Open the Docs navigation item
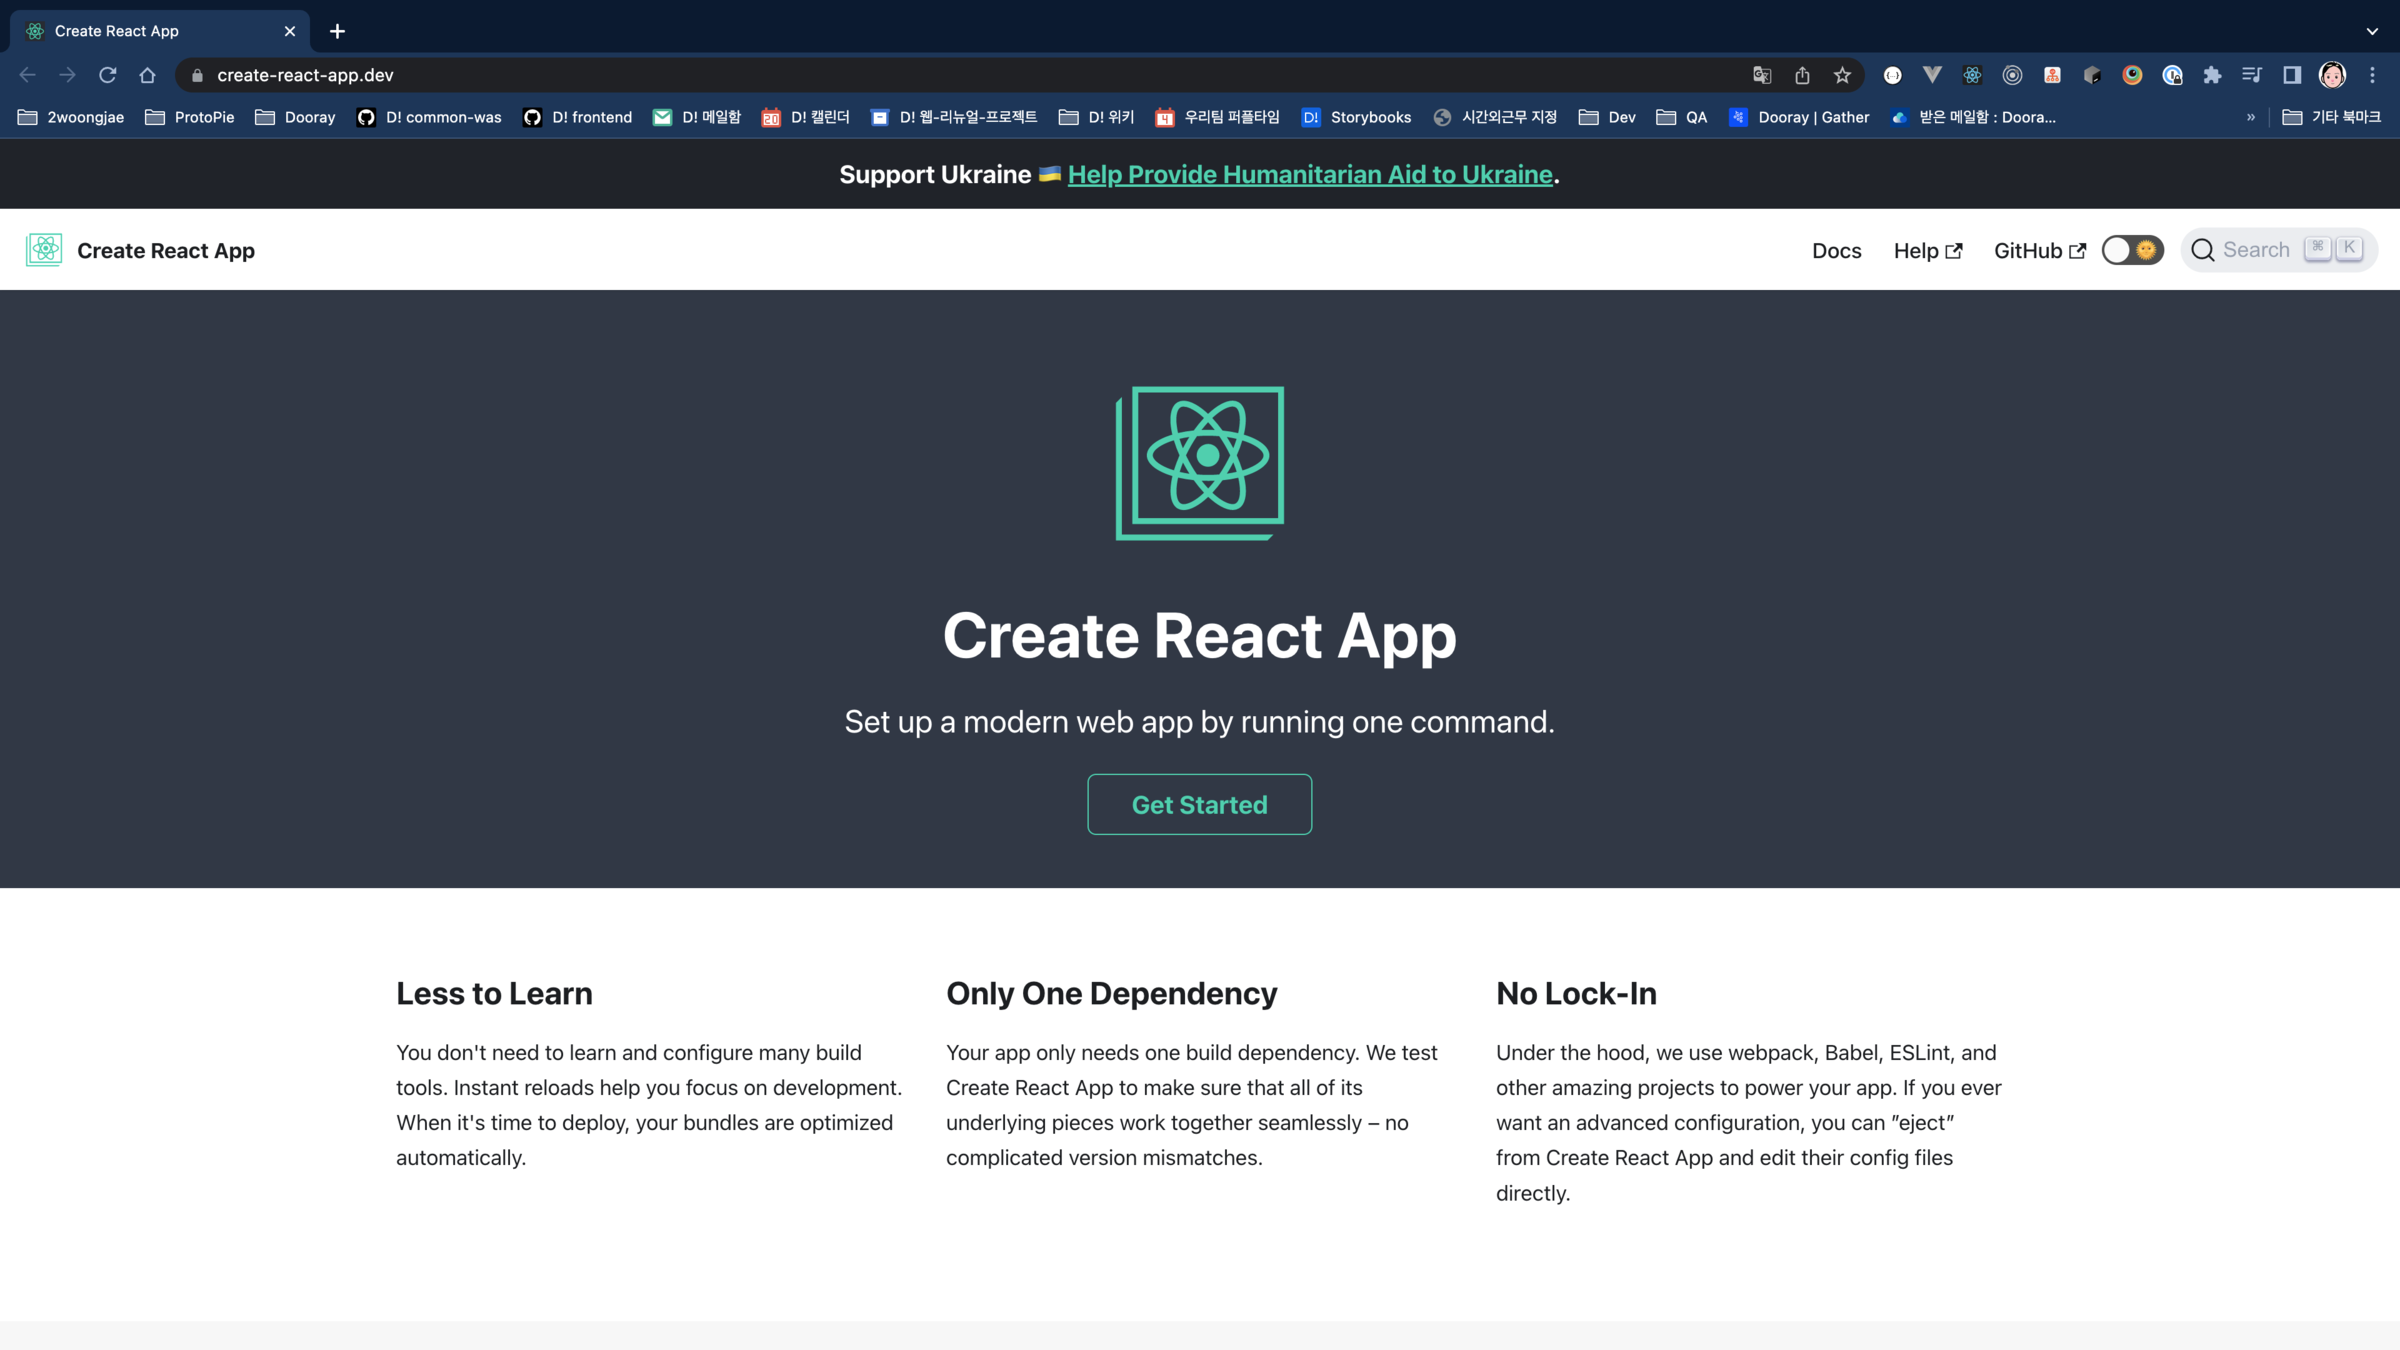This screenshot has width=2400, height=1350. point(1836,250)
